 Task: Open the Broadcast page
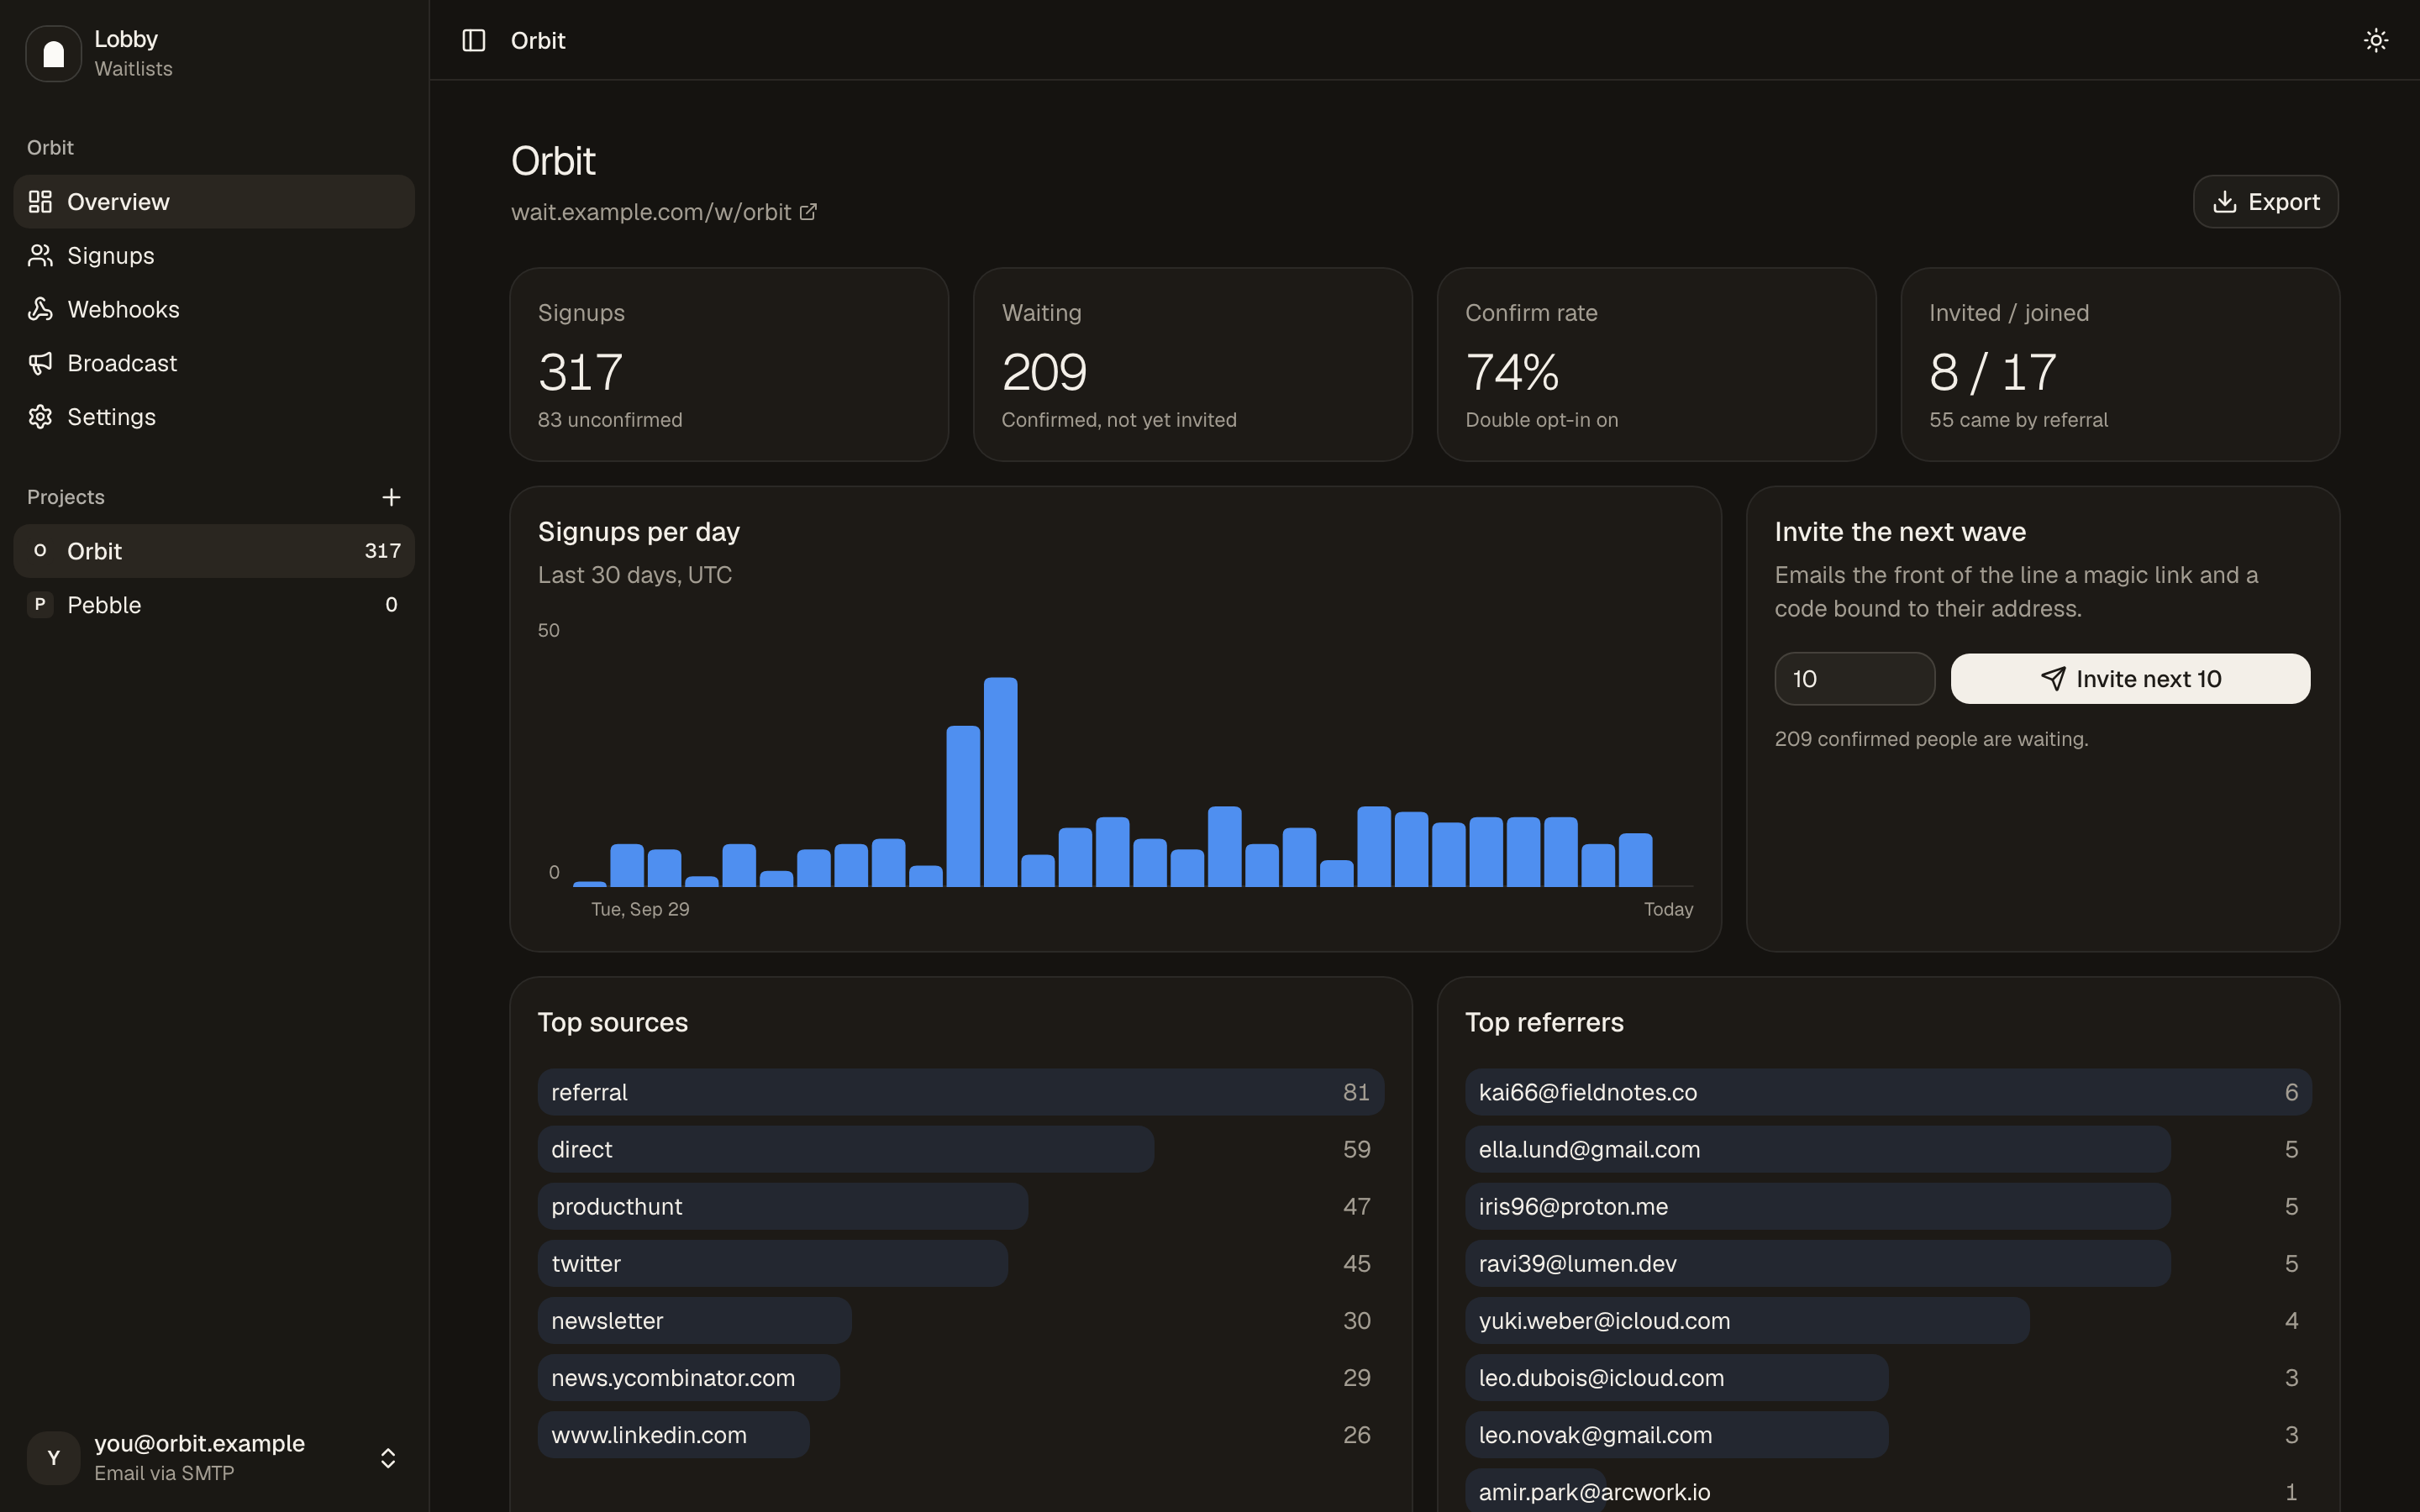pos(214,363)
